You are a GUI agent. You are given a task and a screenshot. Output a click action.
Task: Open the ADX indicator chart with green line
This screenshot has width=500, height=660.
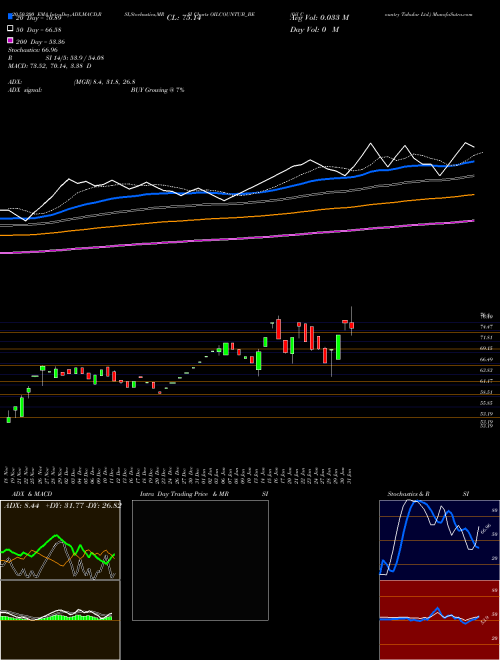click(x=60, y=540)
